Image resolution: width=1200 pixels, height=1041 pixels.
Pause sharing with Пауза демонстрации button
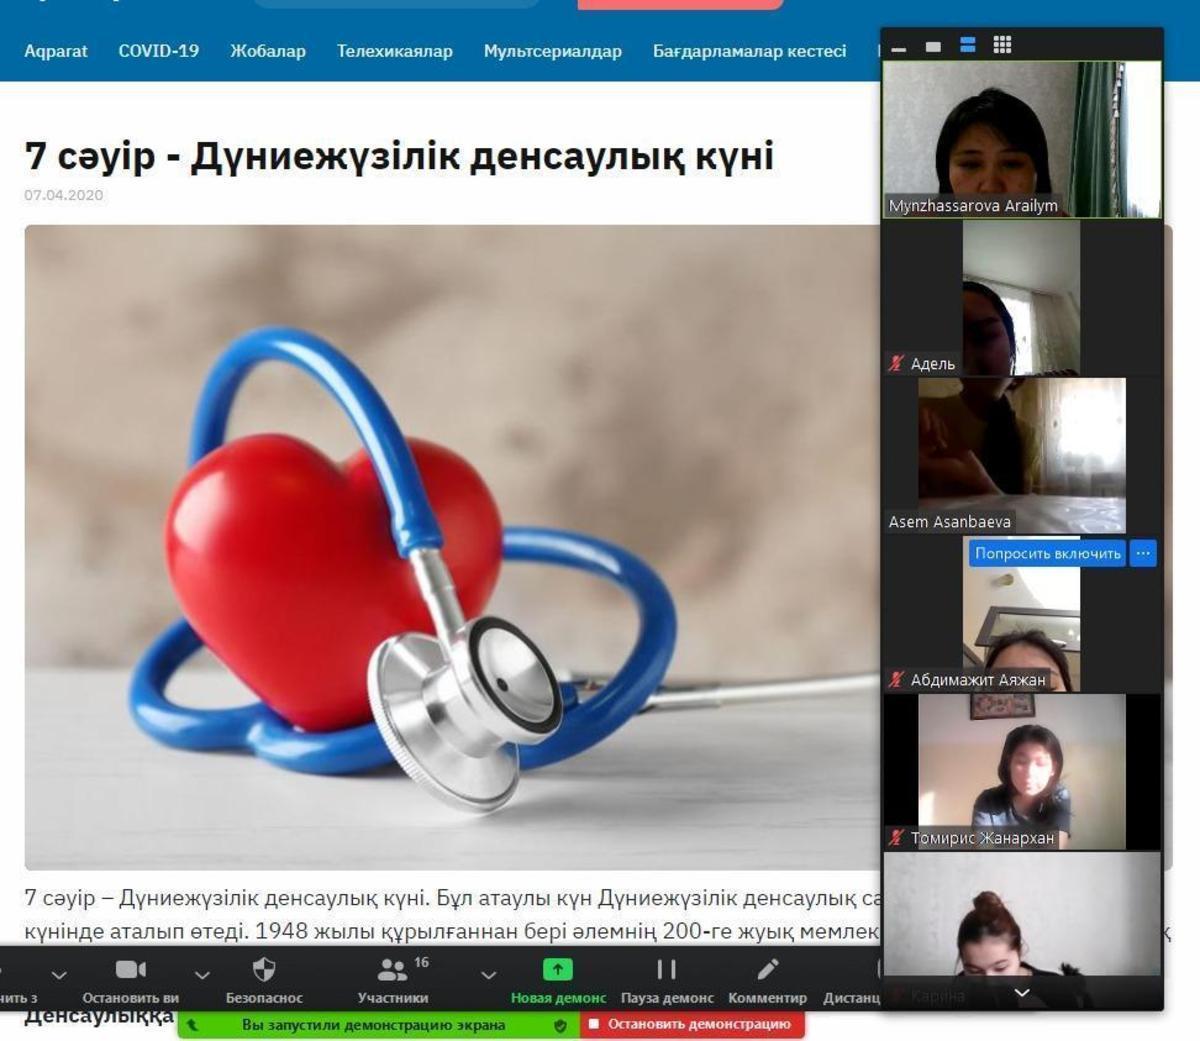tap(666, 970)
